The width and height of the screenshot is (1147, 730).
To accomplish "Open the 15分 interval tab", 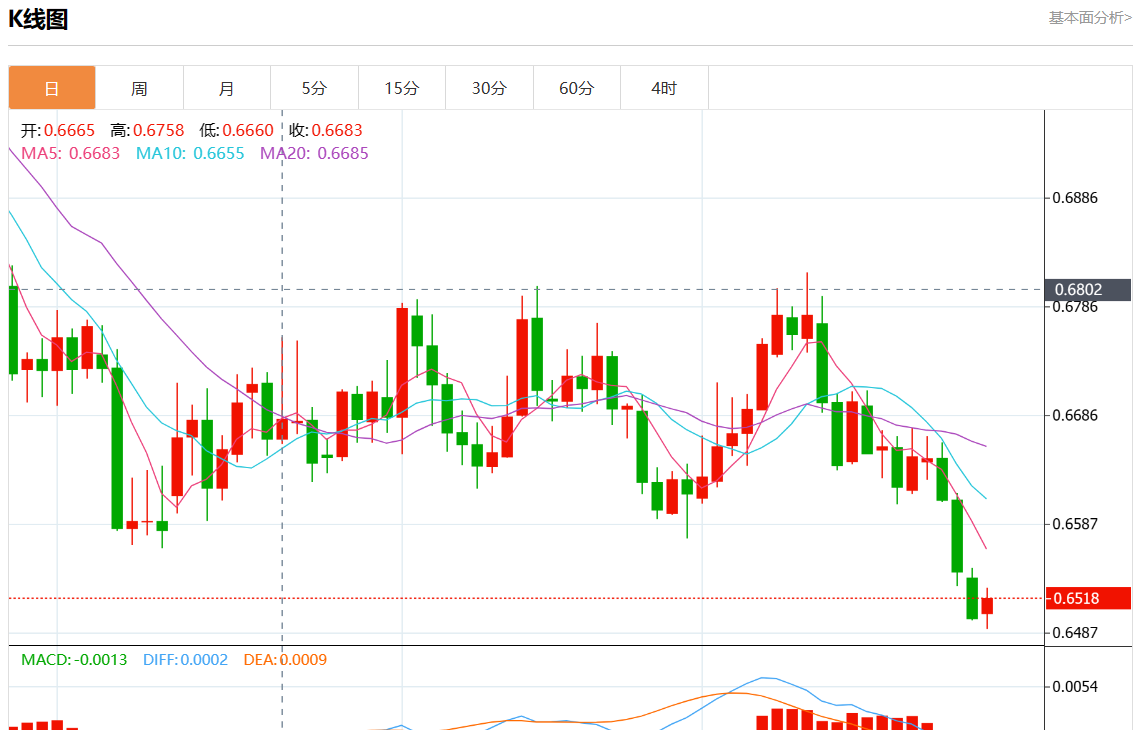I will coord(402,88).
